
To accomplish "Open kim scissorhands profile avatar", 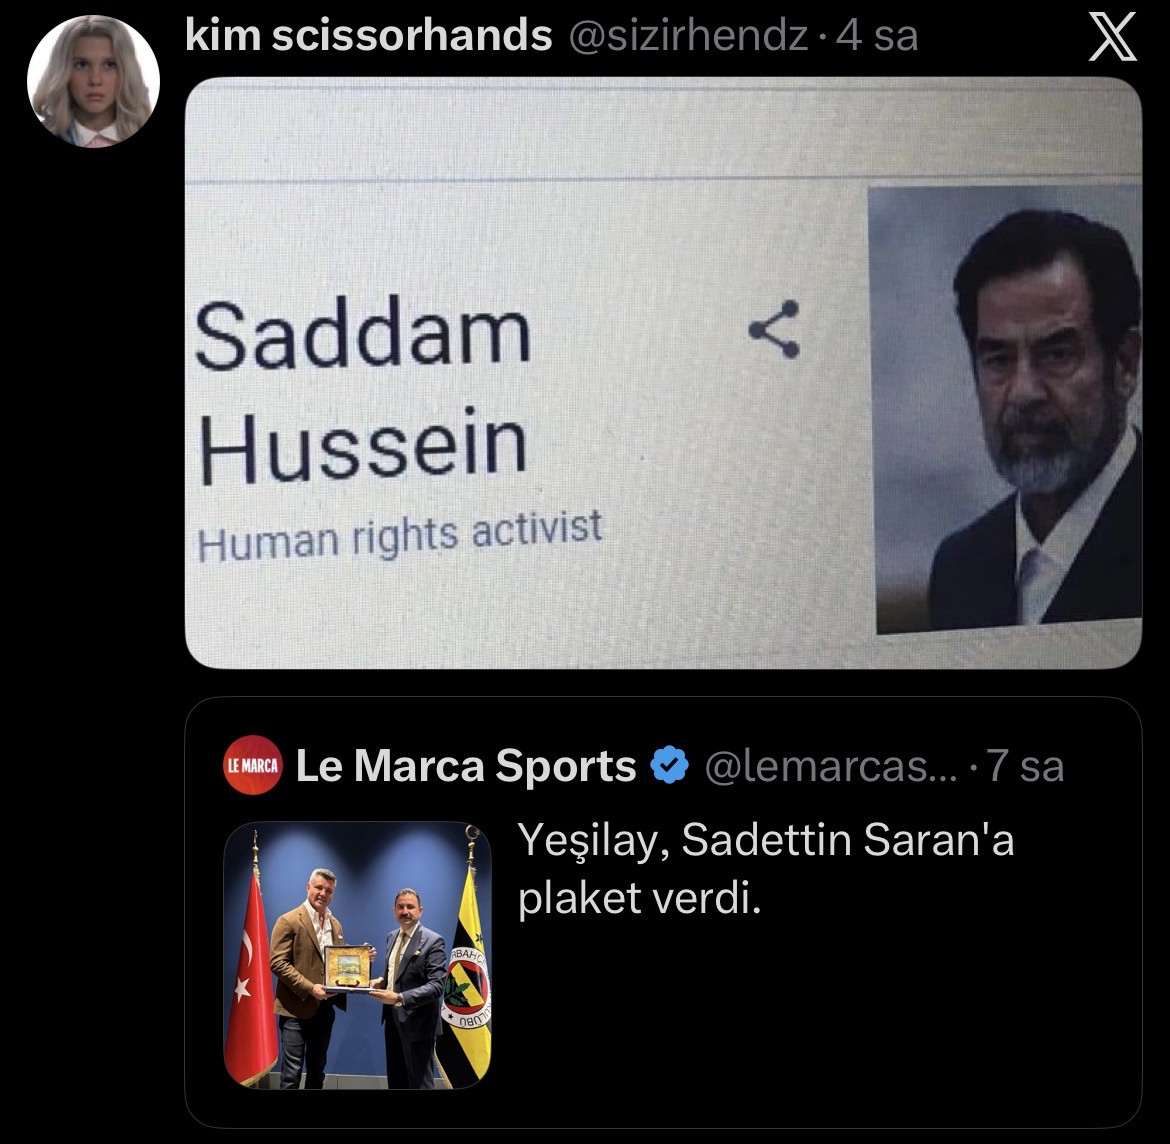I will coord(93,81).
